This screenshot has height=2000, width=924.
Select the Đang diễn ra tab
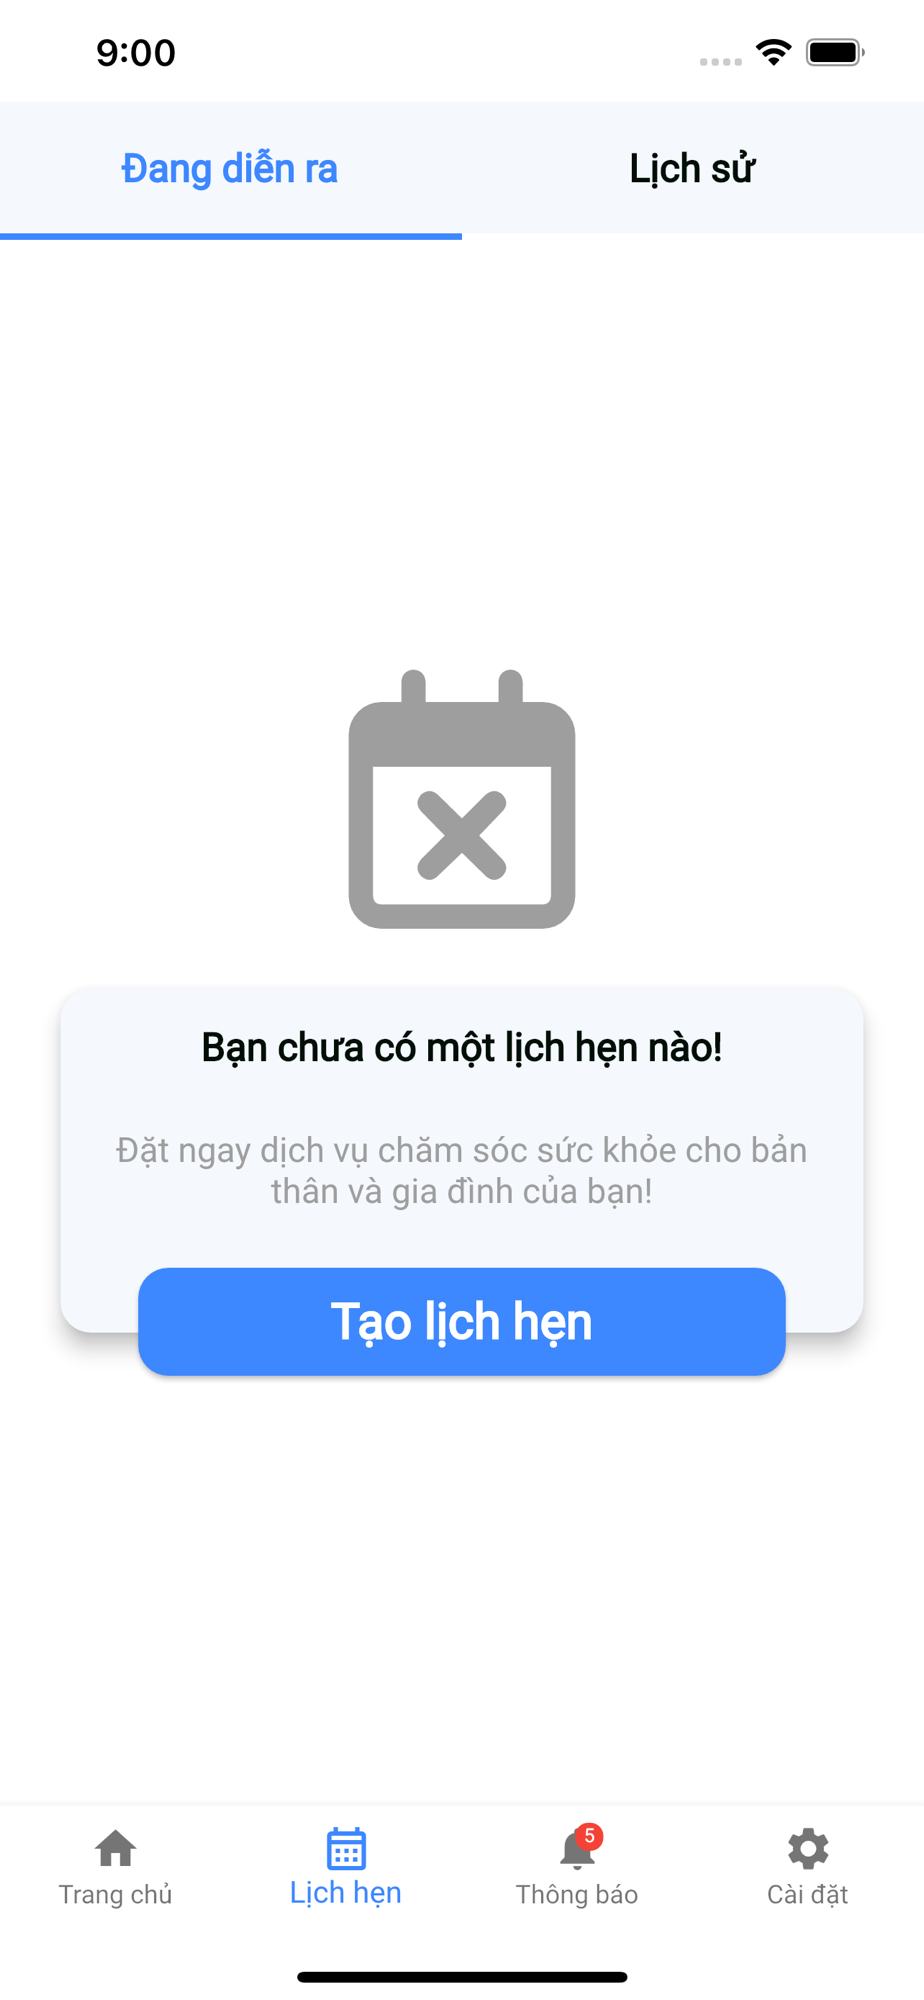tap(230, 168)
